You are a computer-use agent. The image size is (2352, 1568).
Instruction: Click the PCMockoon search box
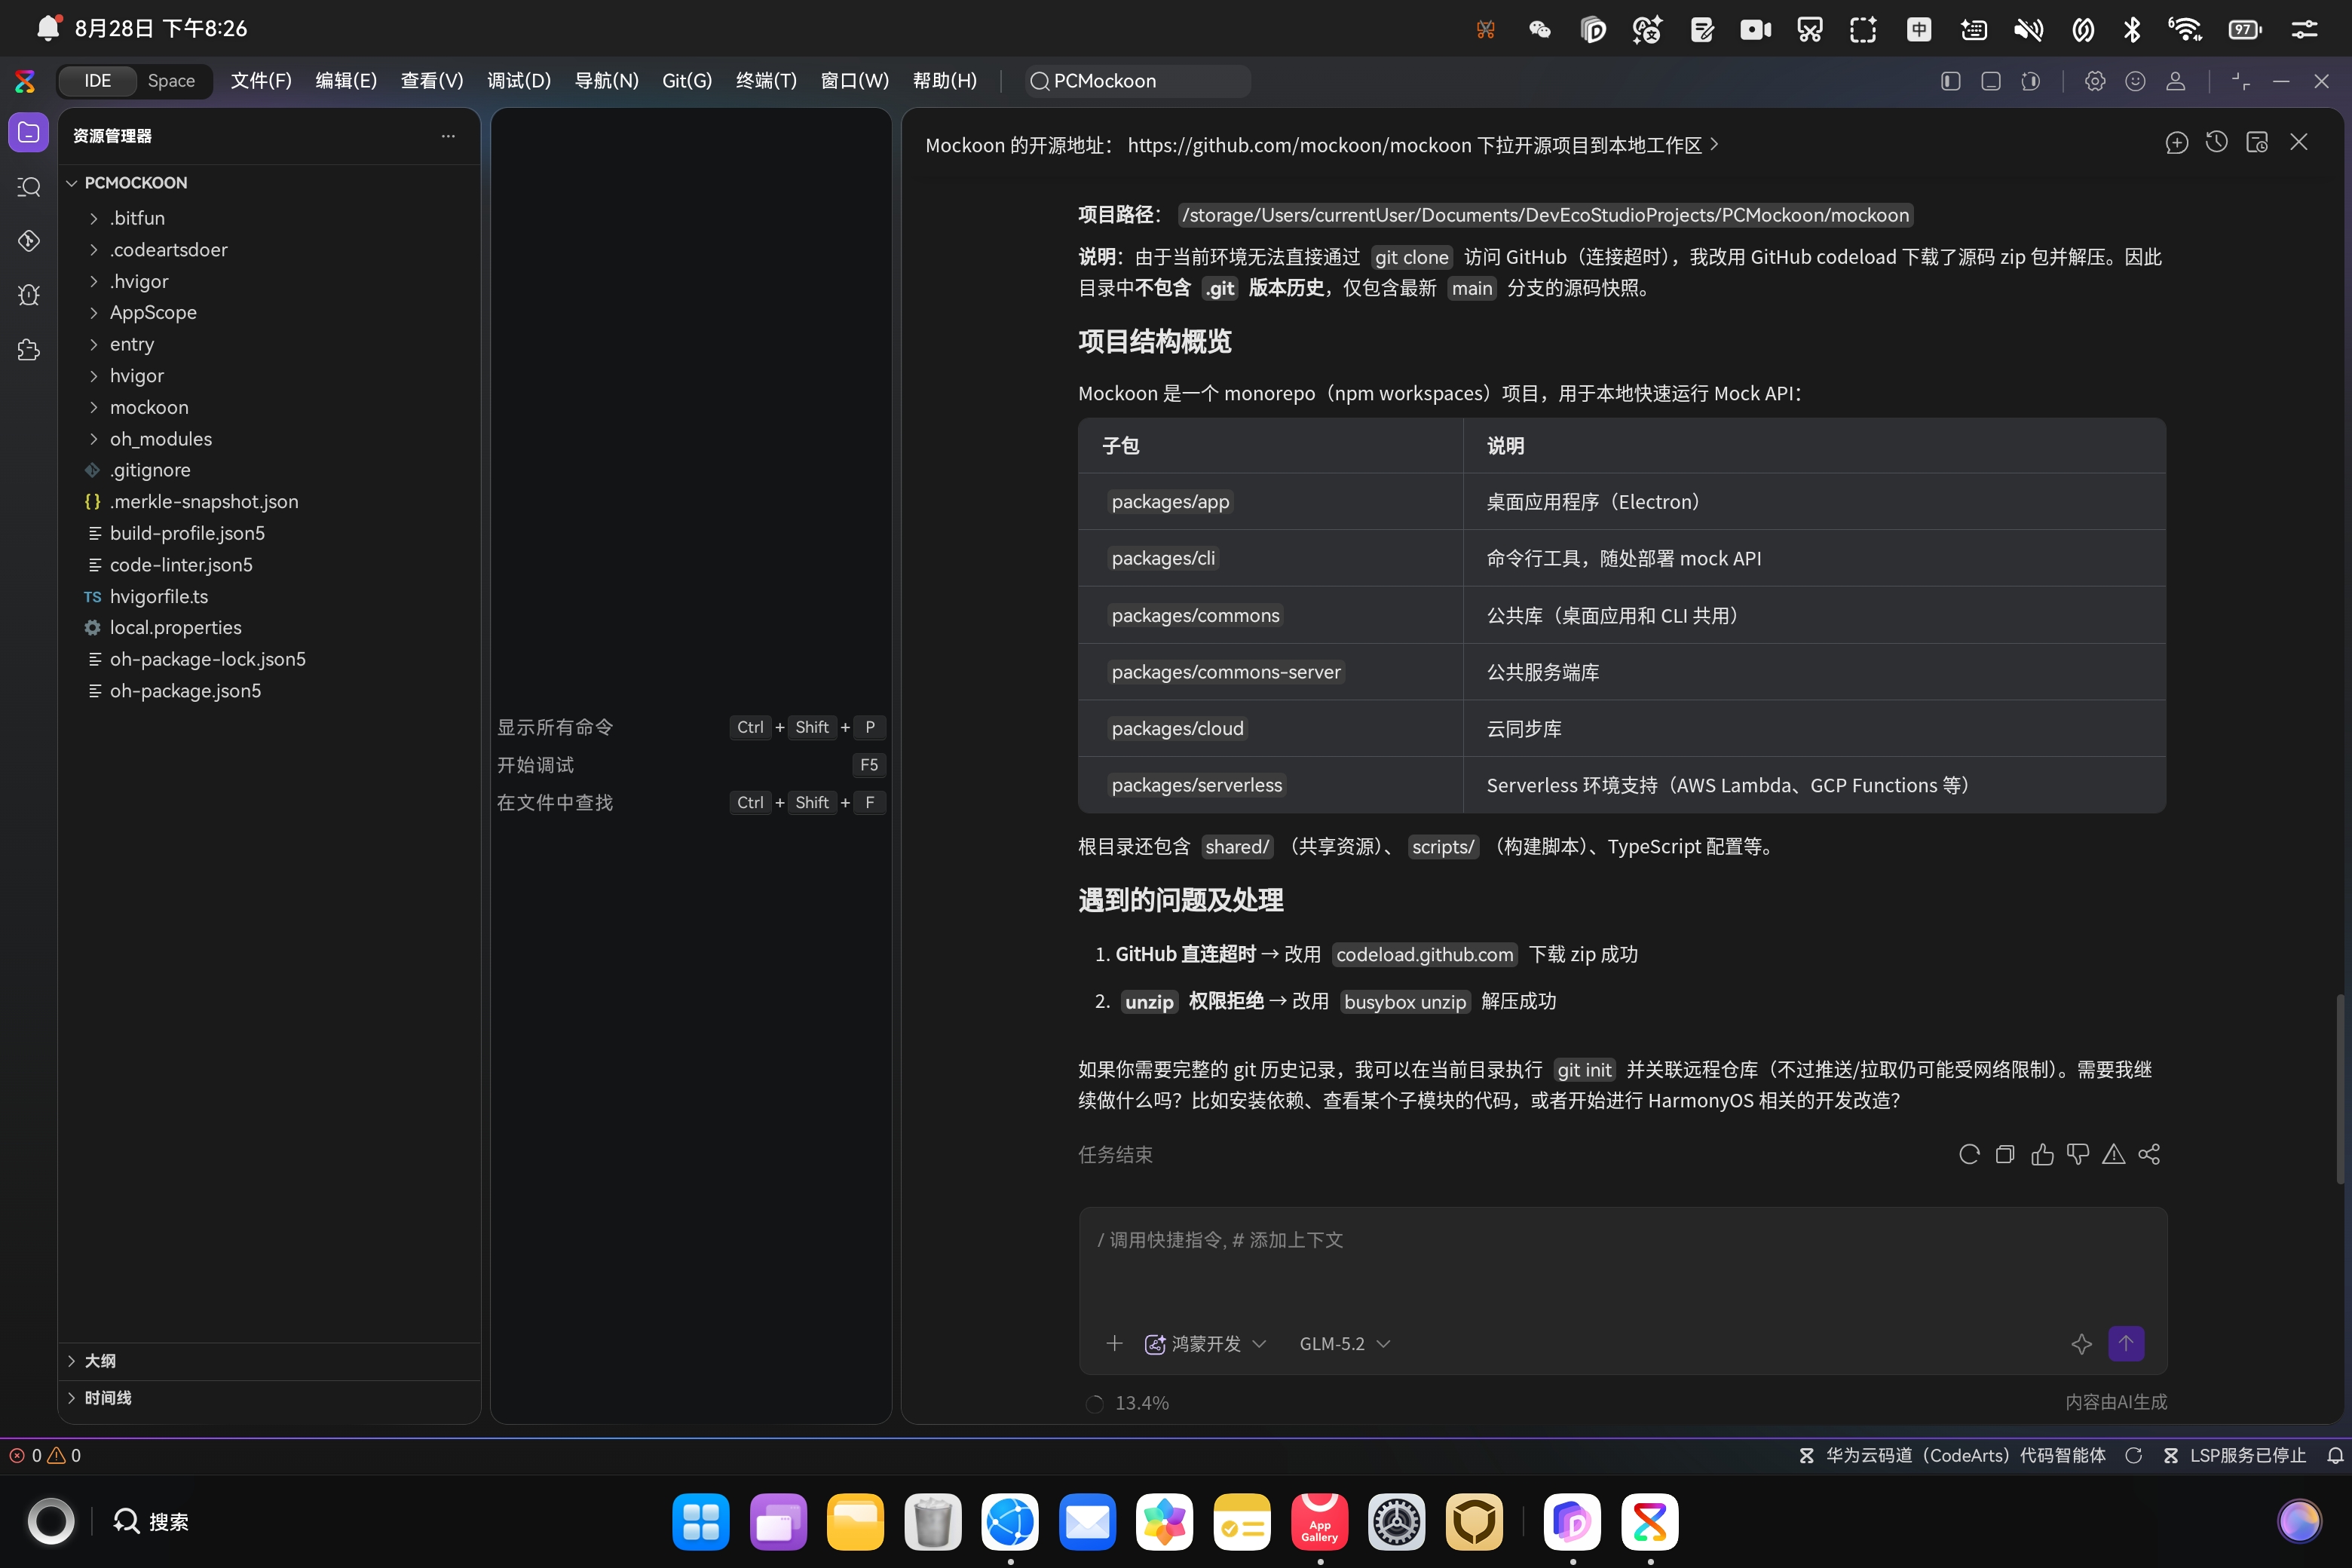click(1137, 81)
